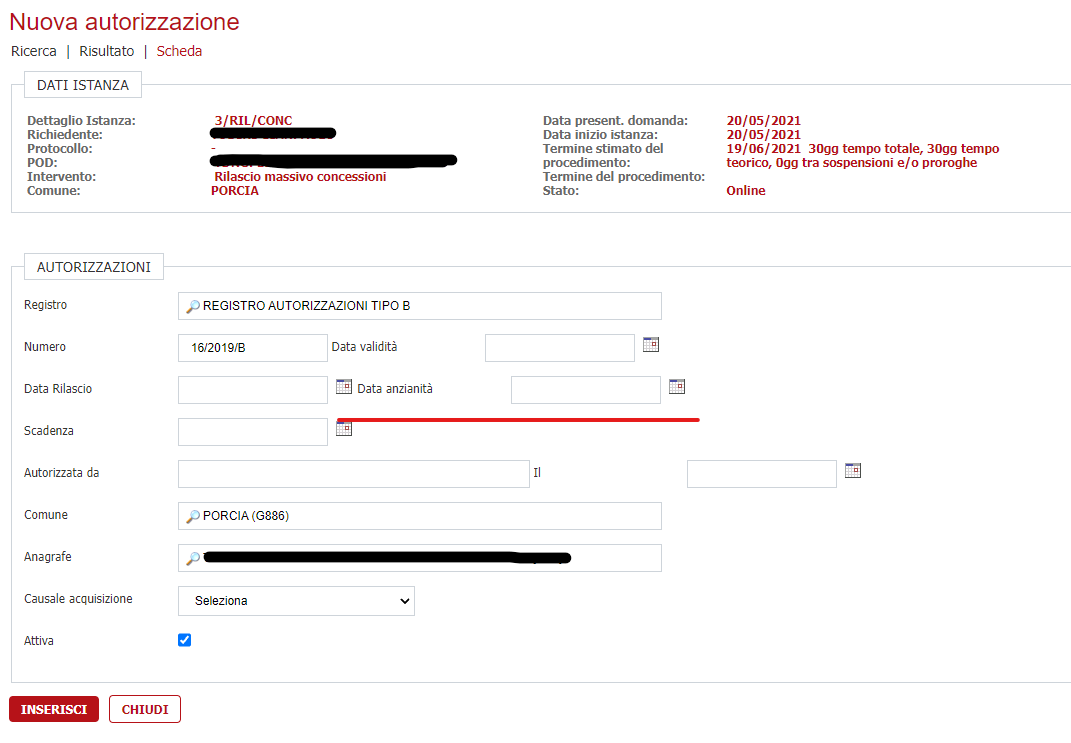Click the magnifier icon in the Registro field

191,304
